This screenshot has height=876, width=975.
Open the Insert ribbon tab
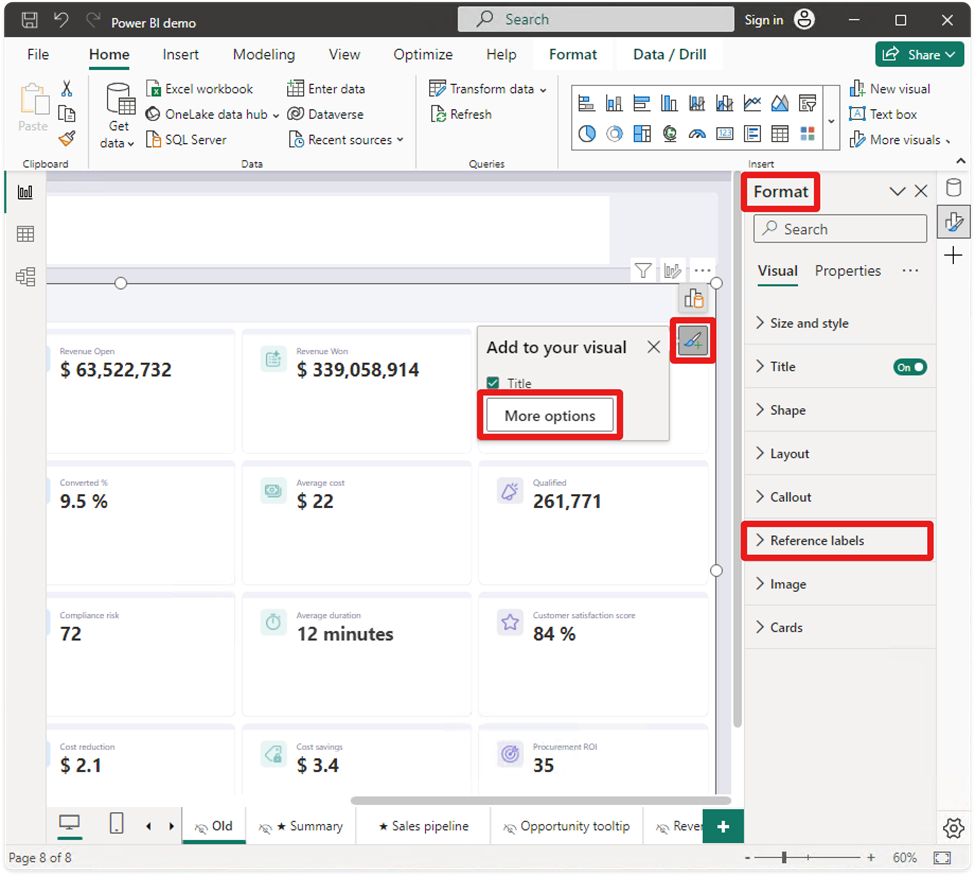pos(180,55)
